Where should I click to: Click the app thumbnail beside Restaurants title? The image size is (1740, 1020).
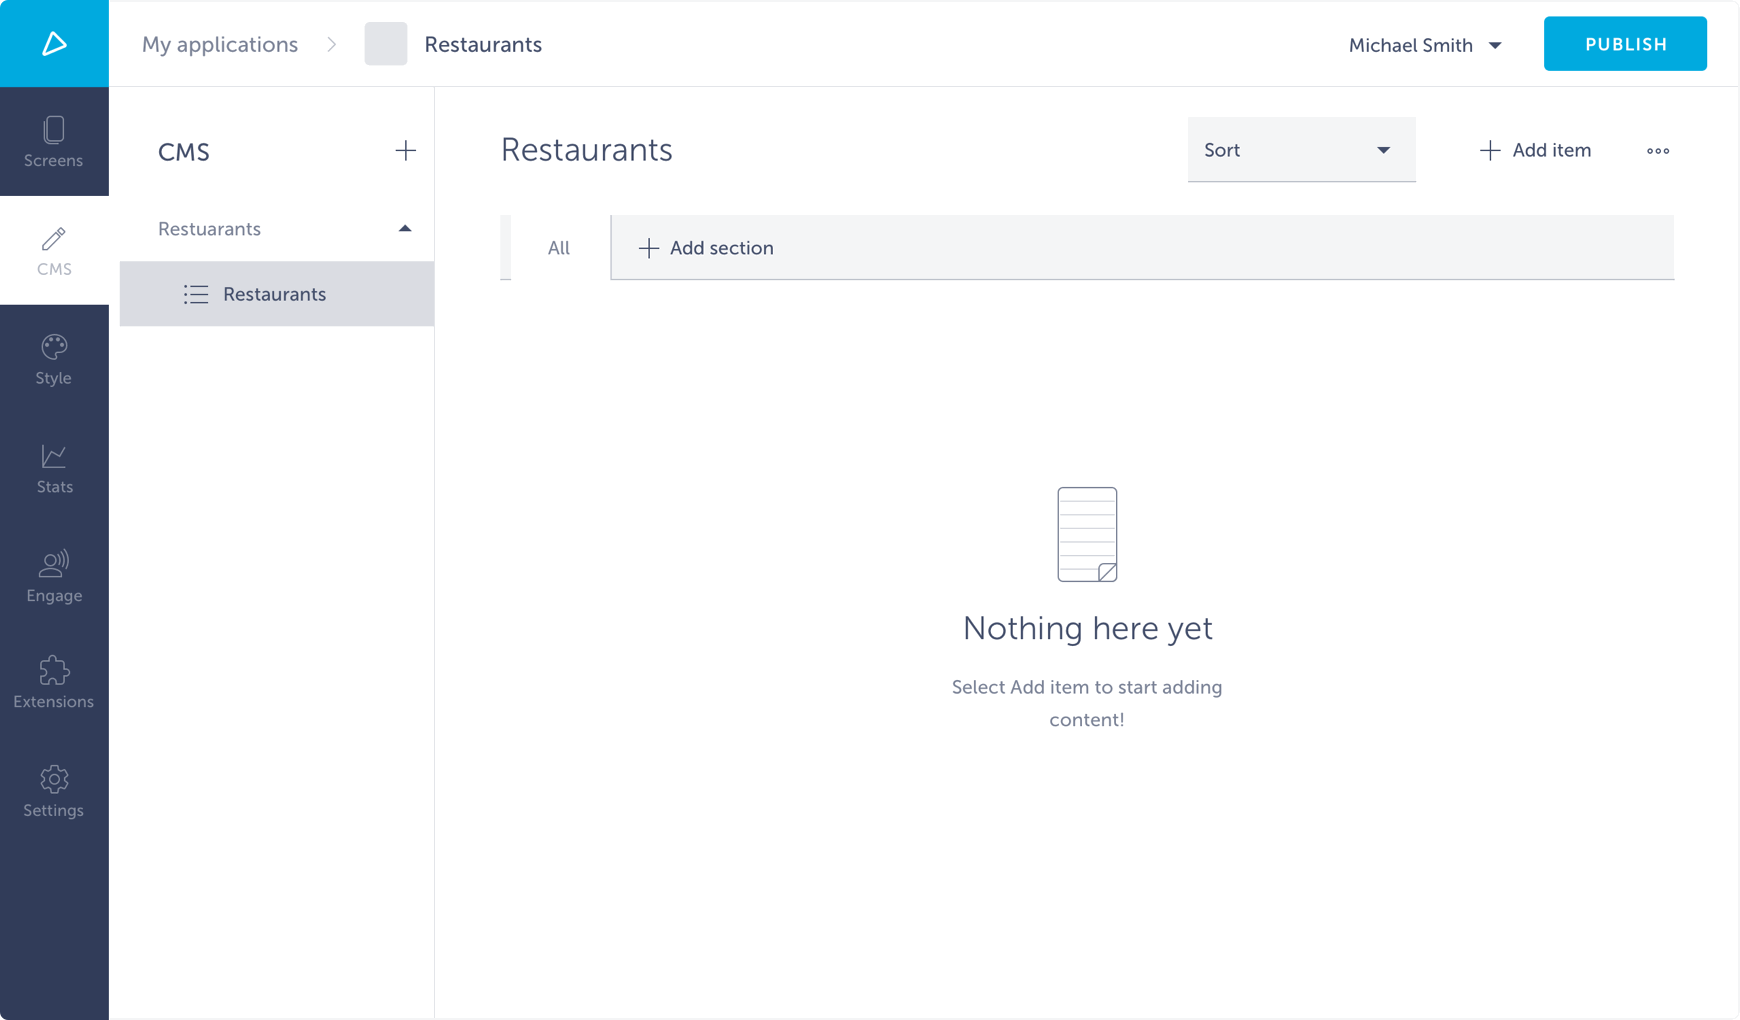point(386,44)
